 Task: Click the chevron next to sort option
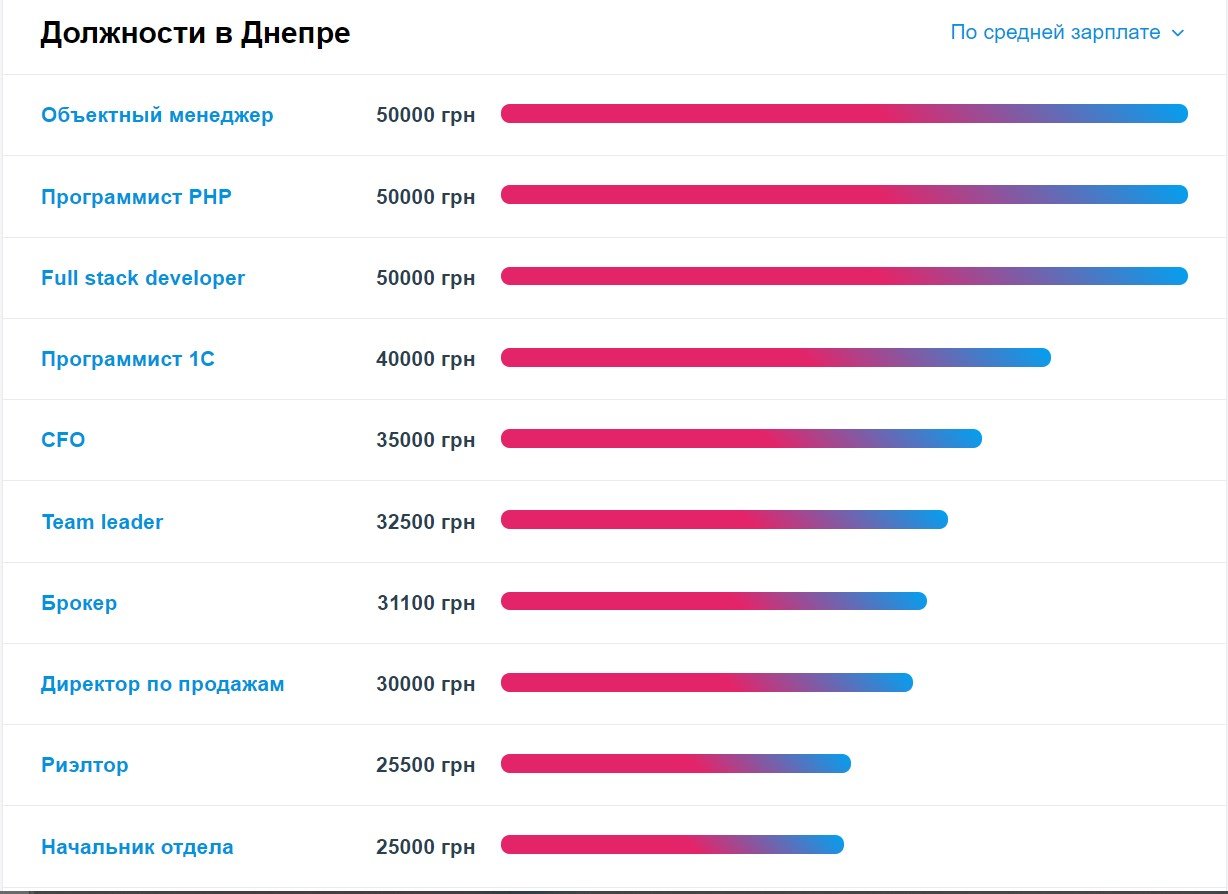coord(1178,33)
